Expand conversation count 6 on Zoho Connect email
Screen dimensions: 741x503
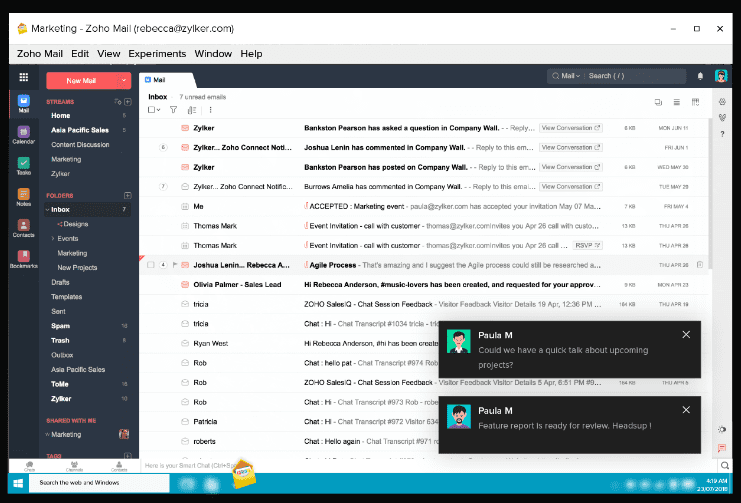163,147
